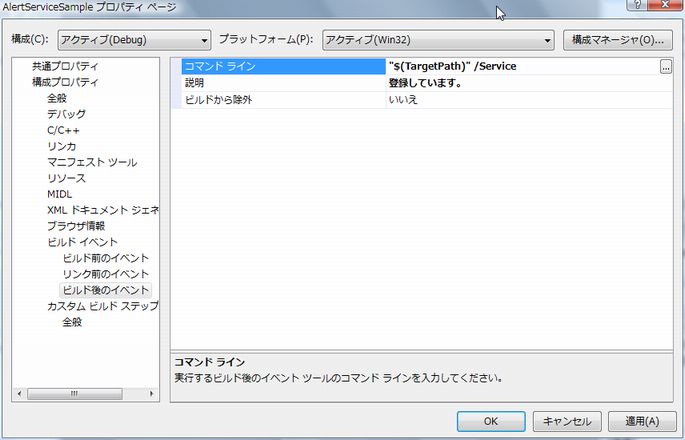Image resolution: width=685 pixels, height=440 pixels.
Task: Select 全般 under 構成プロパティ
Action: (x=59, y=98)
